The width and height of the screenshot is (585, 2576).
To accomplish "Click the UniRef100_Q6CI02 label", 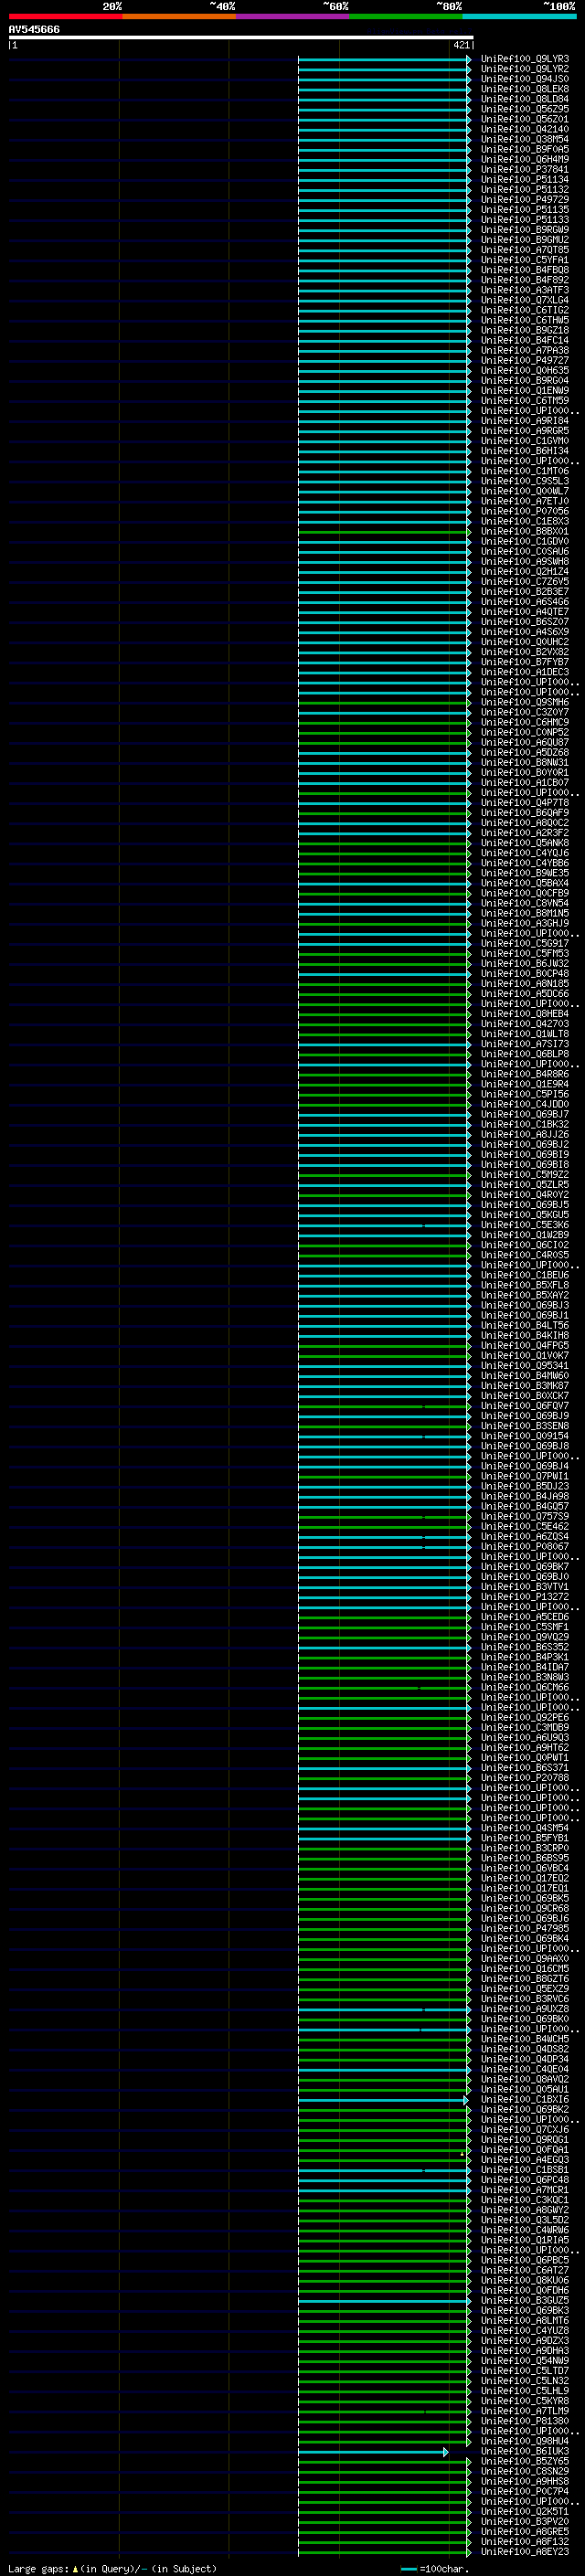I will pos(525,1244).
